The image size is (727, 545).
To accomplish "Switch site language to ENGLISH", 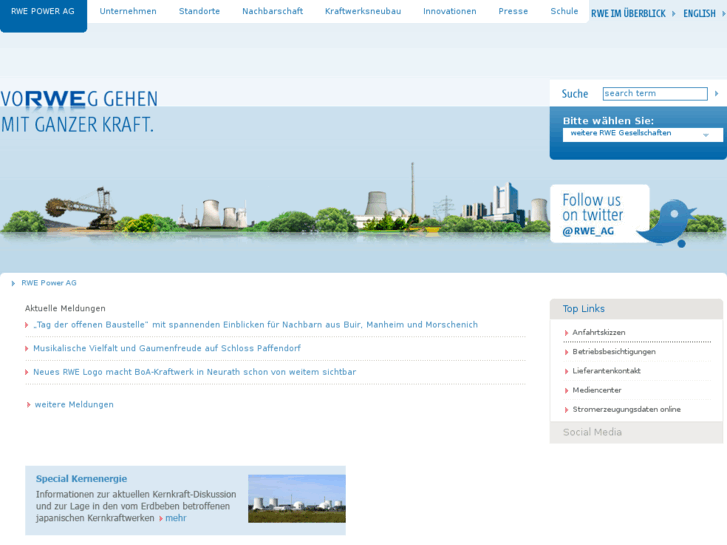I will [x=699, y=14].
